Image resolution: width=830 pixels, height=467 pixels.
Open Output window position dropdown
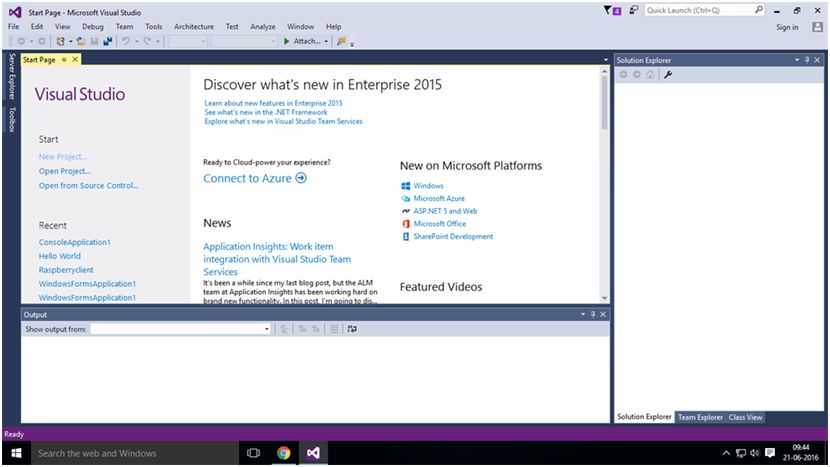tap(583, 314)
